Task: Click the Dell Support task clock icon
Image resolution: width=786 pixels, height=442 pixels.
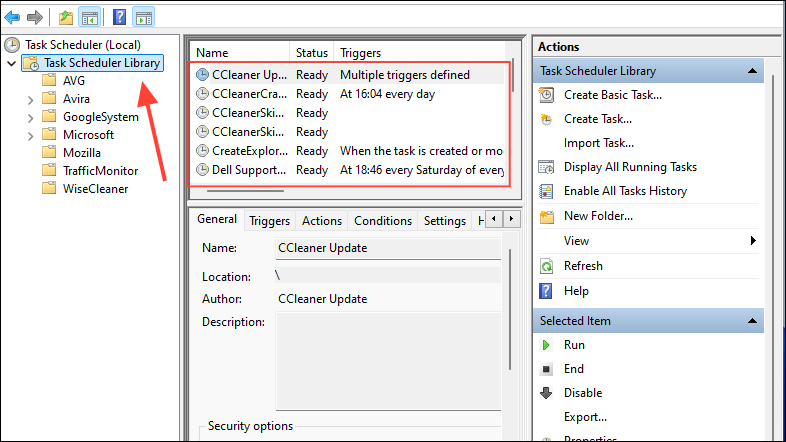Action: (x=202, y=170)
